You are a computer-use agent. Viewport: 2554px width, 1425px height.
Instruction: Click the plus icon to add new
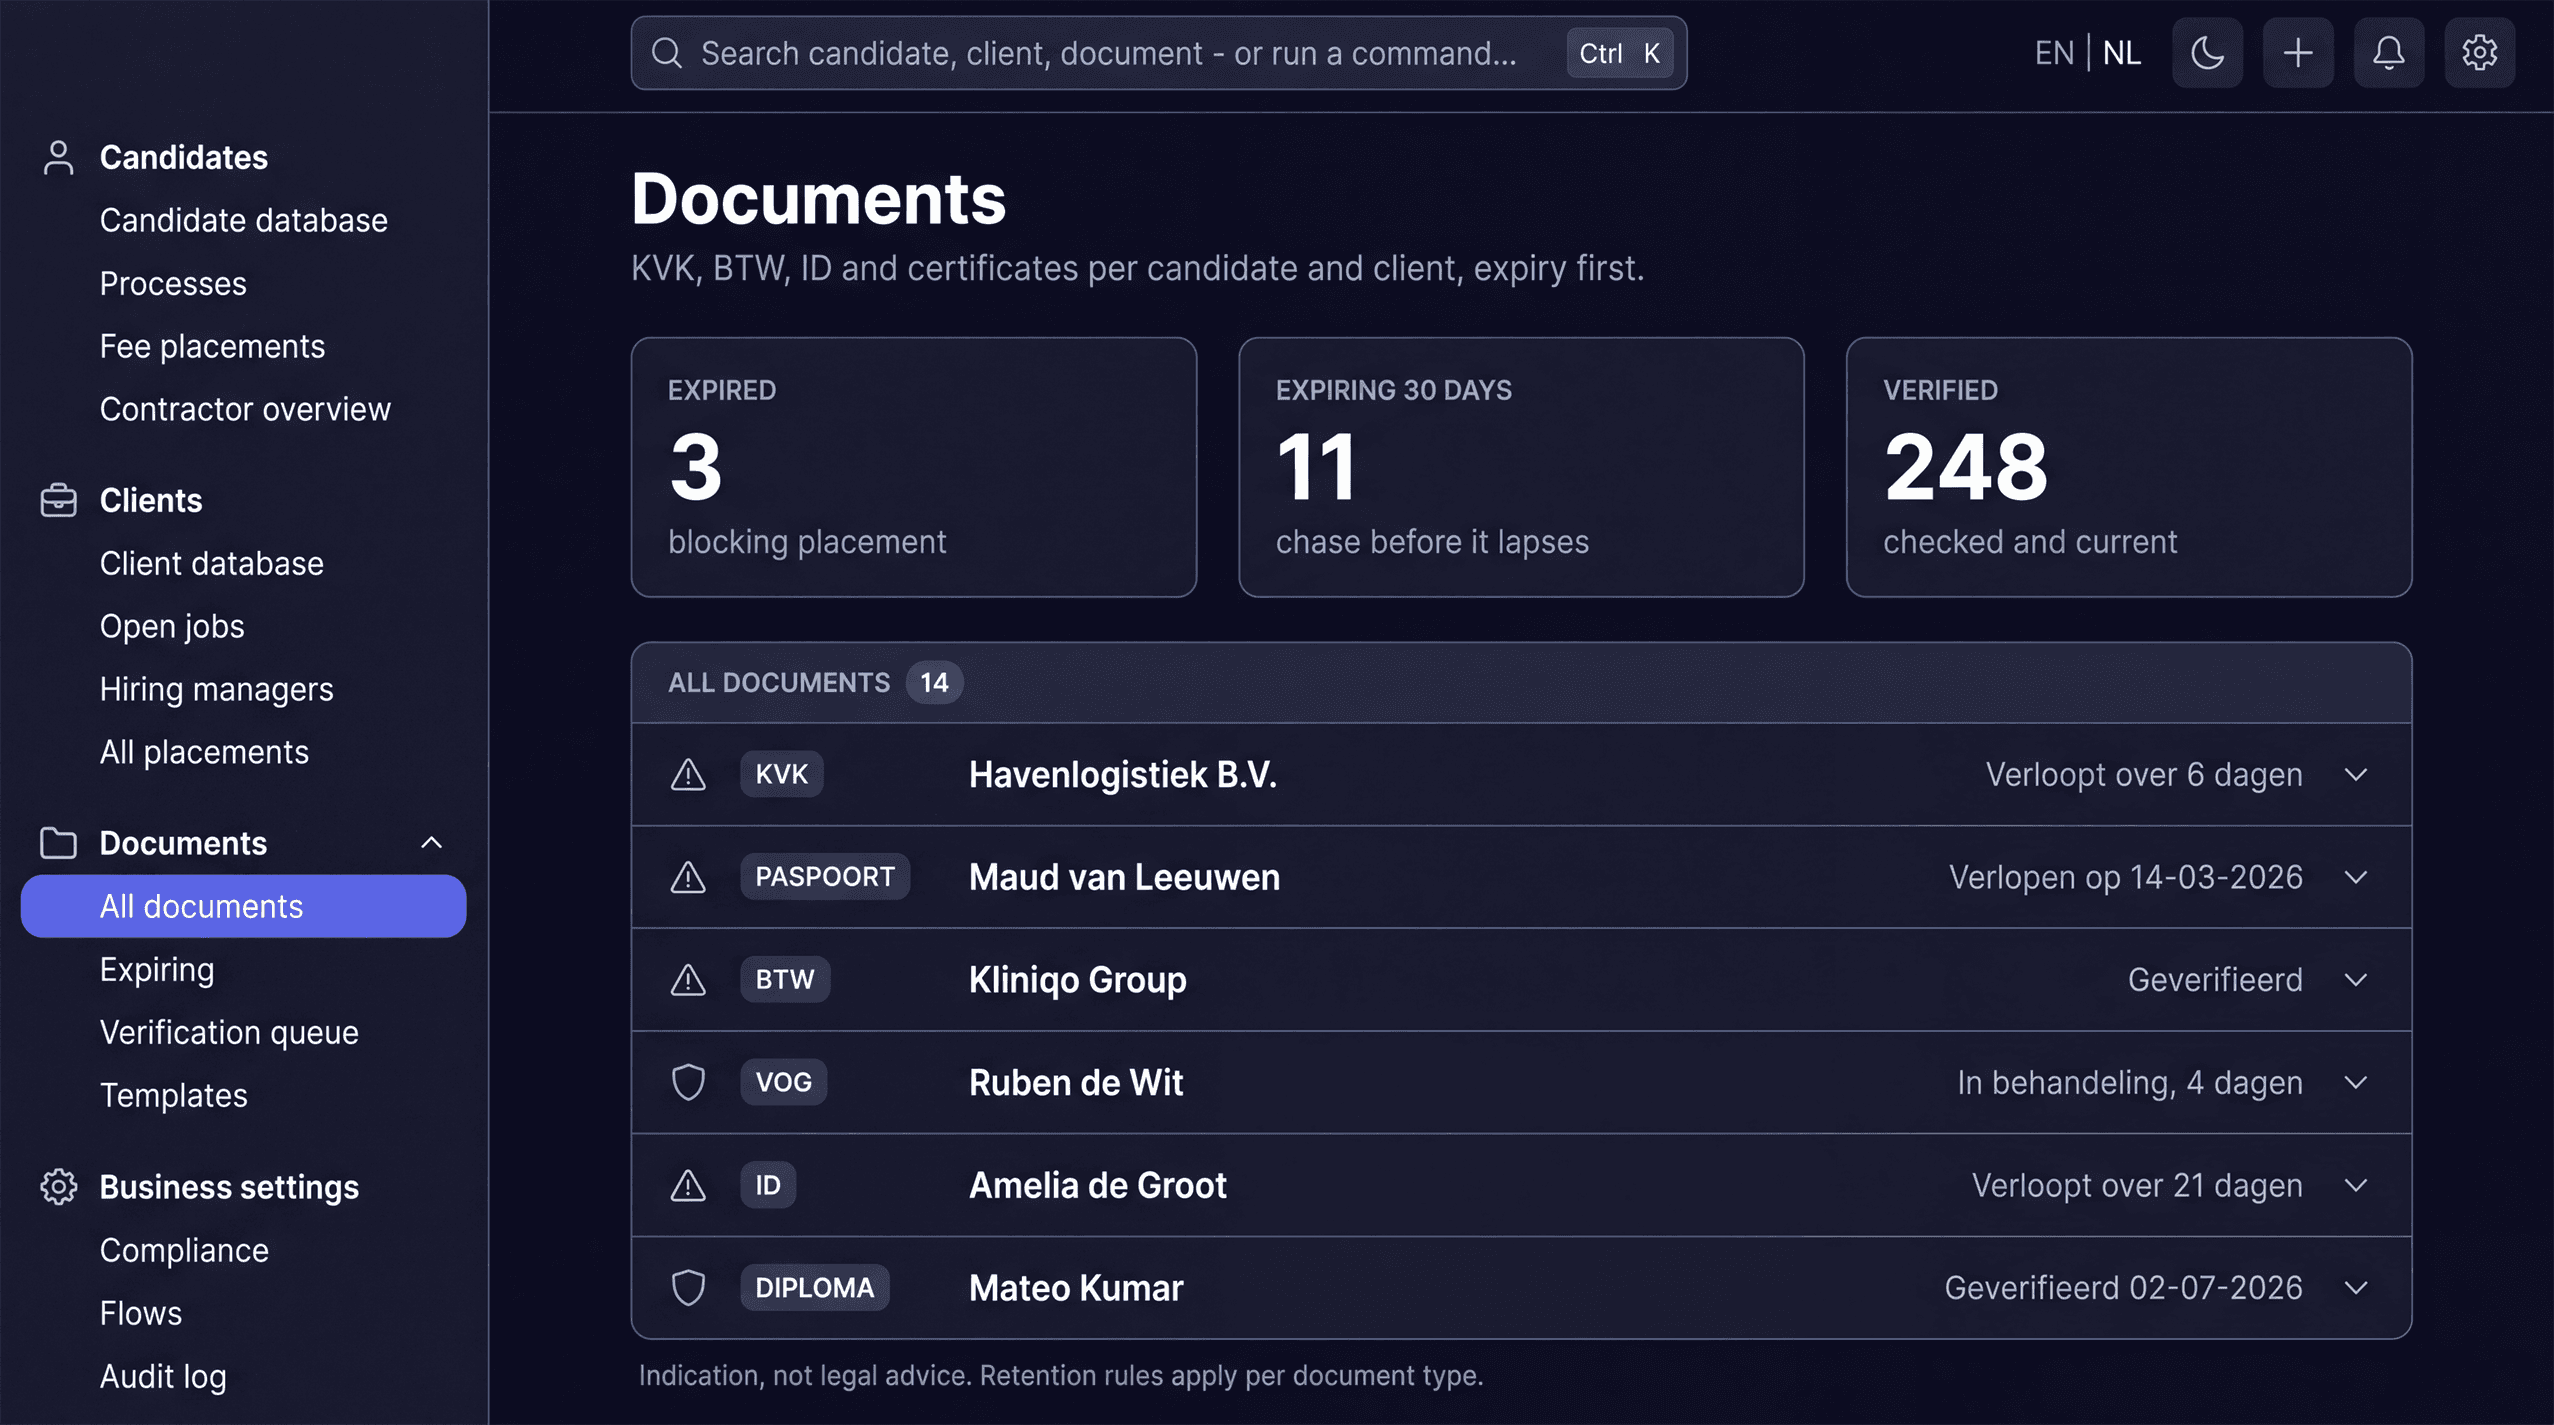2298,53
